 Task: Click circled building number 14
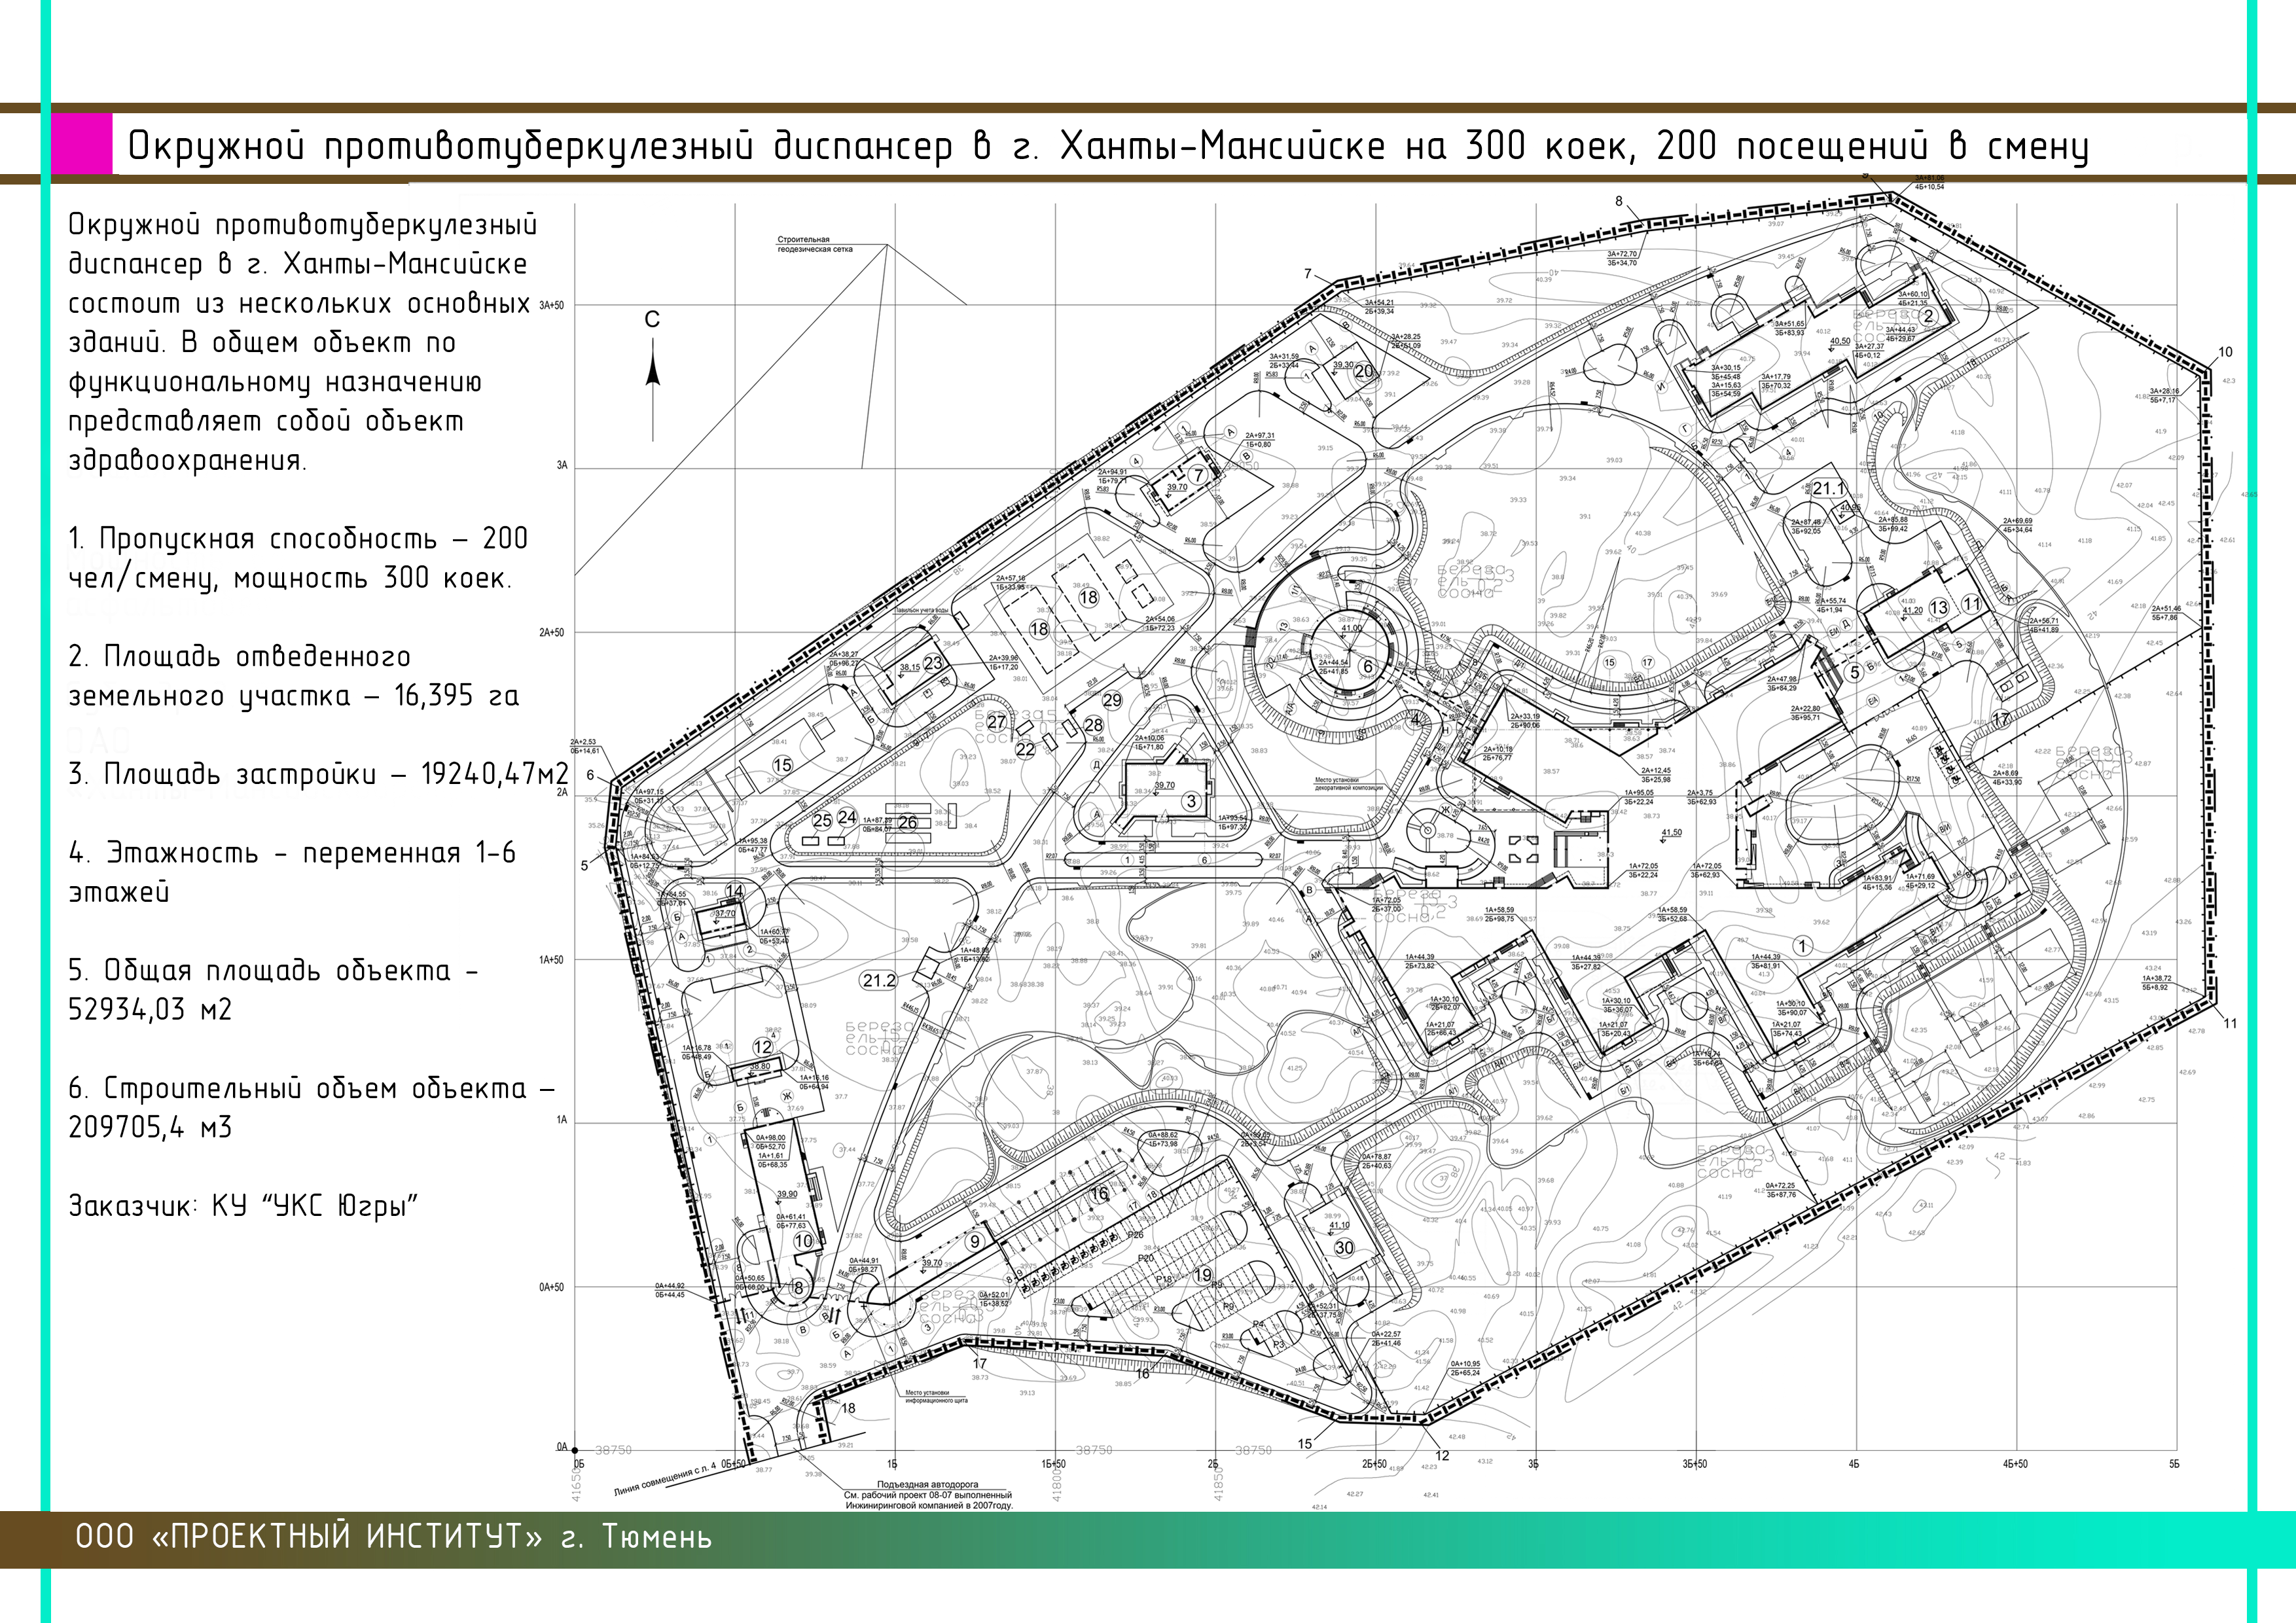click(x=735, y=891)
